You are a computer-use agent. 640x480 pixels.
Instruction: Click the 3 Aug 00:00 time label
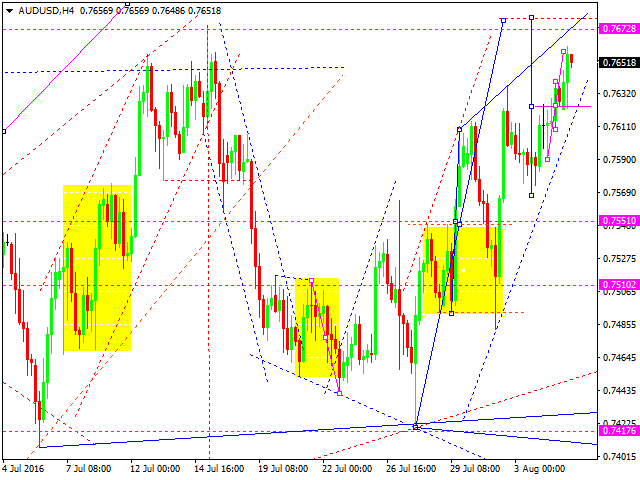(540, 468)
